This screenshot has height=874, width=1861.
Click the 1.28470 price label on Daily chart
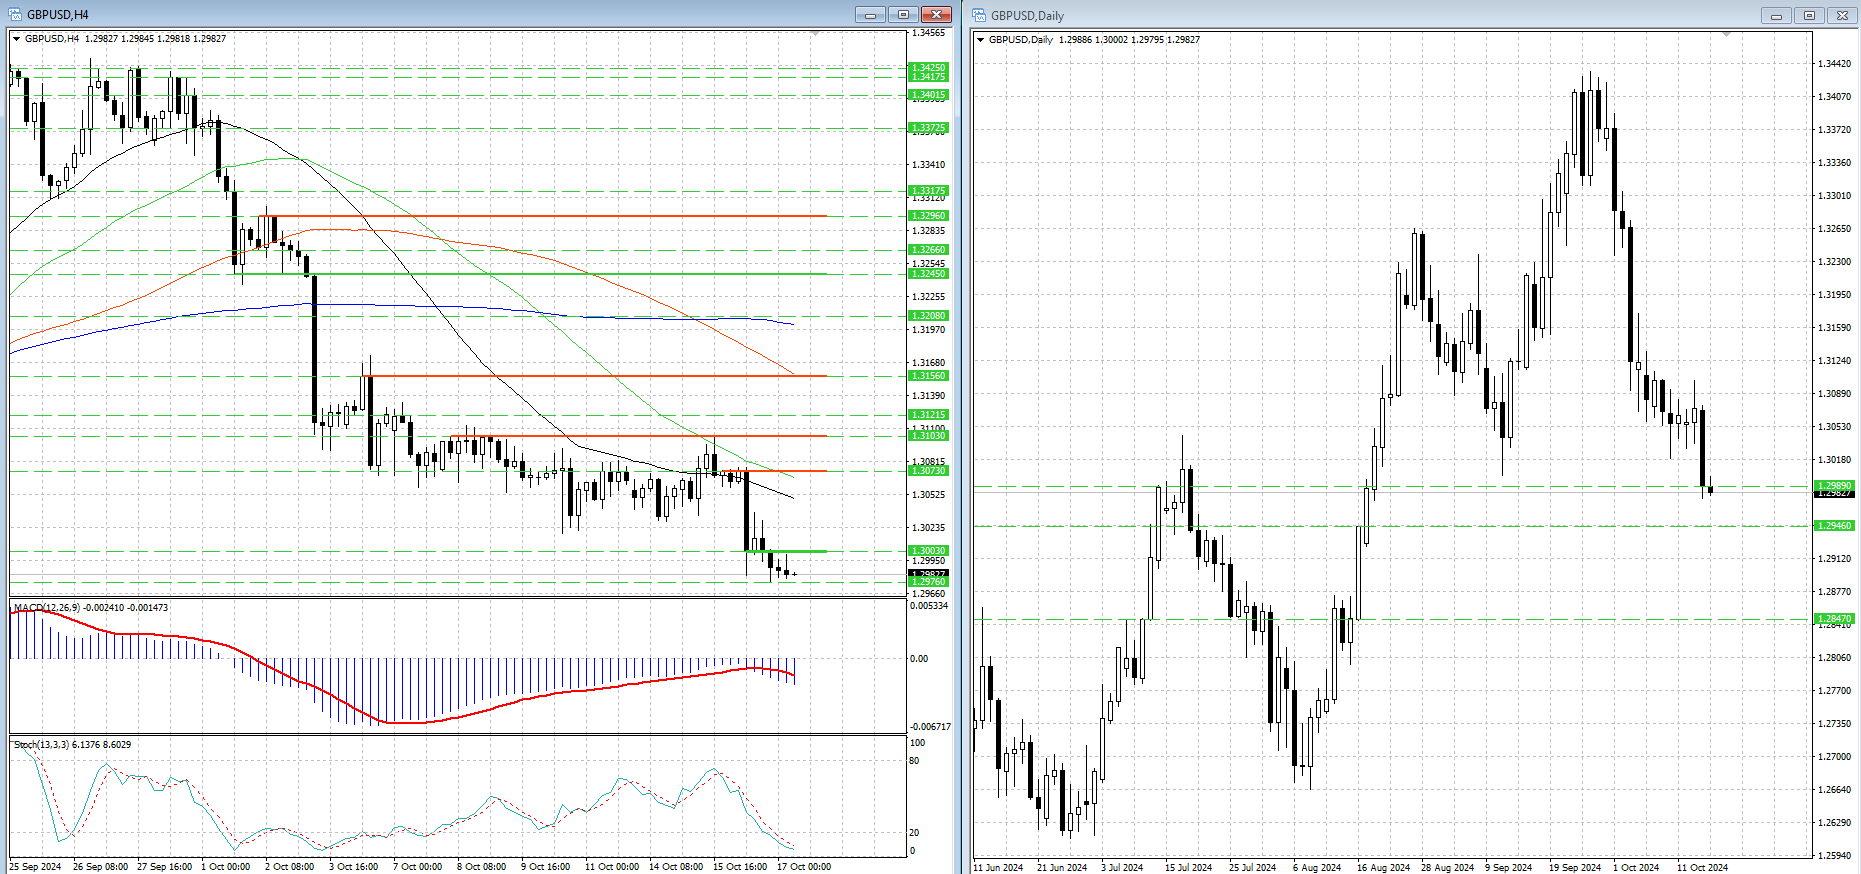point(1834,619)
